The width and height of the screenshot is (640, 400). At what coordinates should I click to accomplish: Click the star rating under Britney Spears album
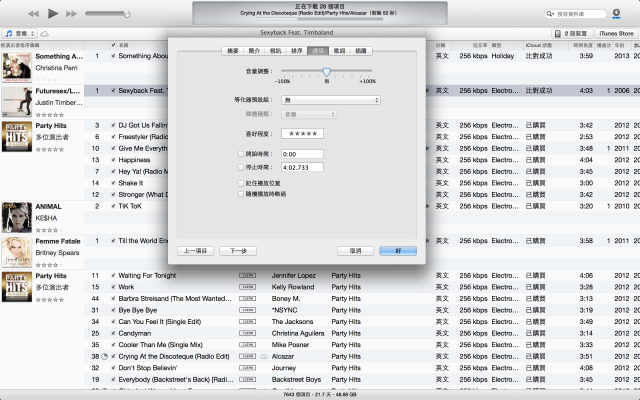(50, 265)
